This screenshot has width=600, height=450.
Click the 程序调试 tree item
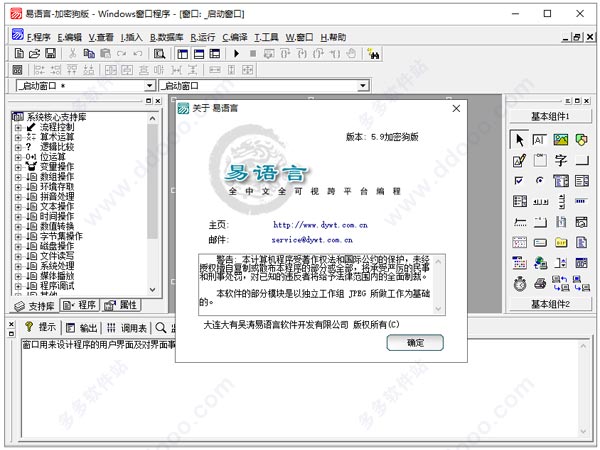tap(57, 286)
